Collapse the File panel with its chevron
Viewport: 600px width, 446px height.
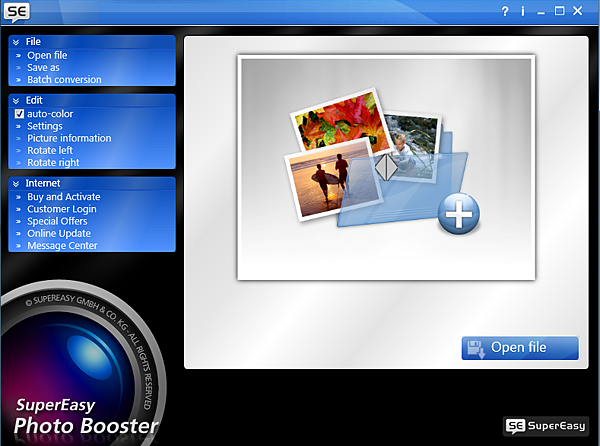pyautogui.click(x=16, y=42)
